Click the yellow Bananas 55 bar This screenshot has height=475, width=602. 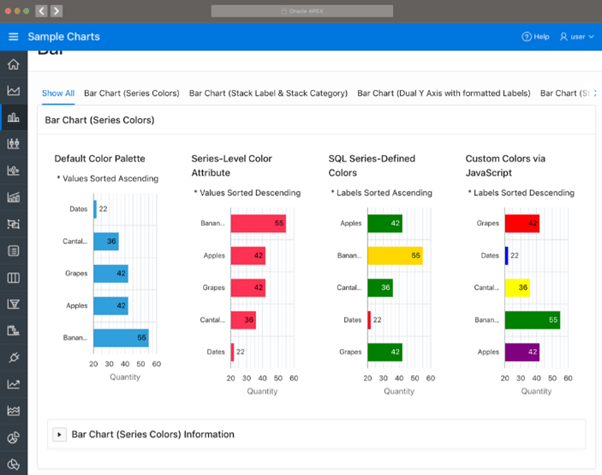395,256
